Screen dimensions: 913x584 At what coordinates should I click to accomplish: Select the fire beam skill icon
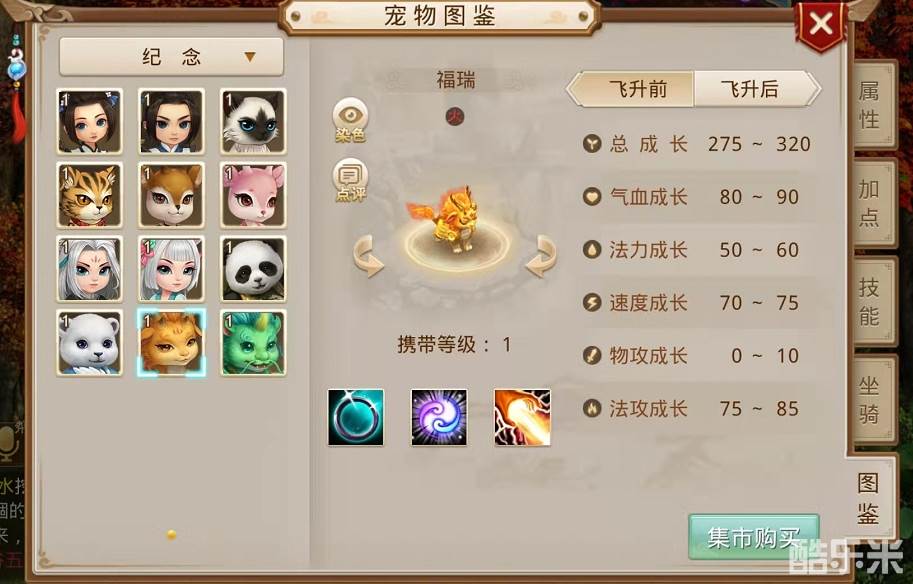pos(522,417)
